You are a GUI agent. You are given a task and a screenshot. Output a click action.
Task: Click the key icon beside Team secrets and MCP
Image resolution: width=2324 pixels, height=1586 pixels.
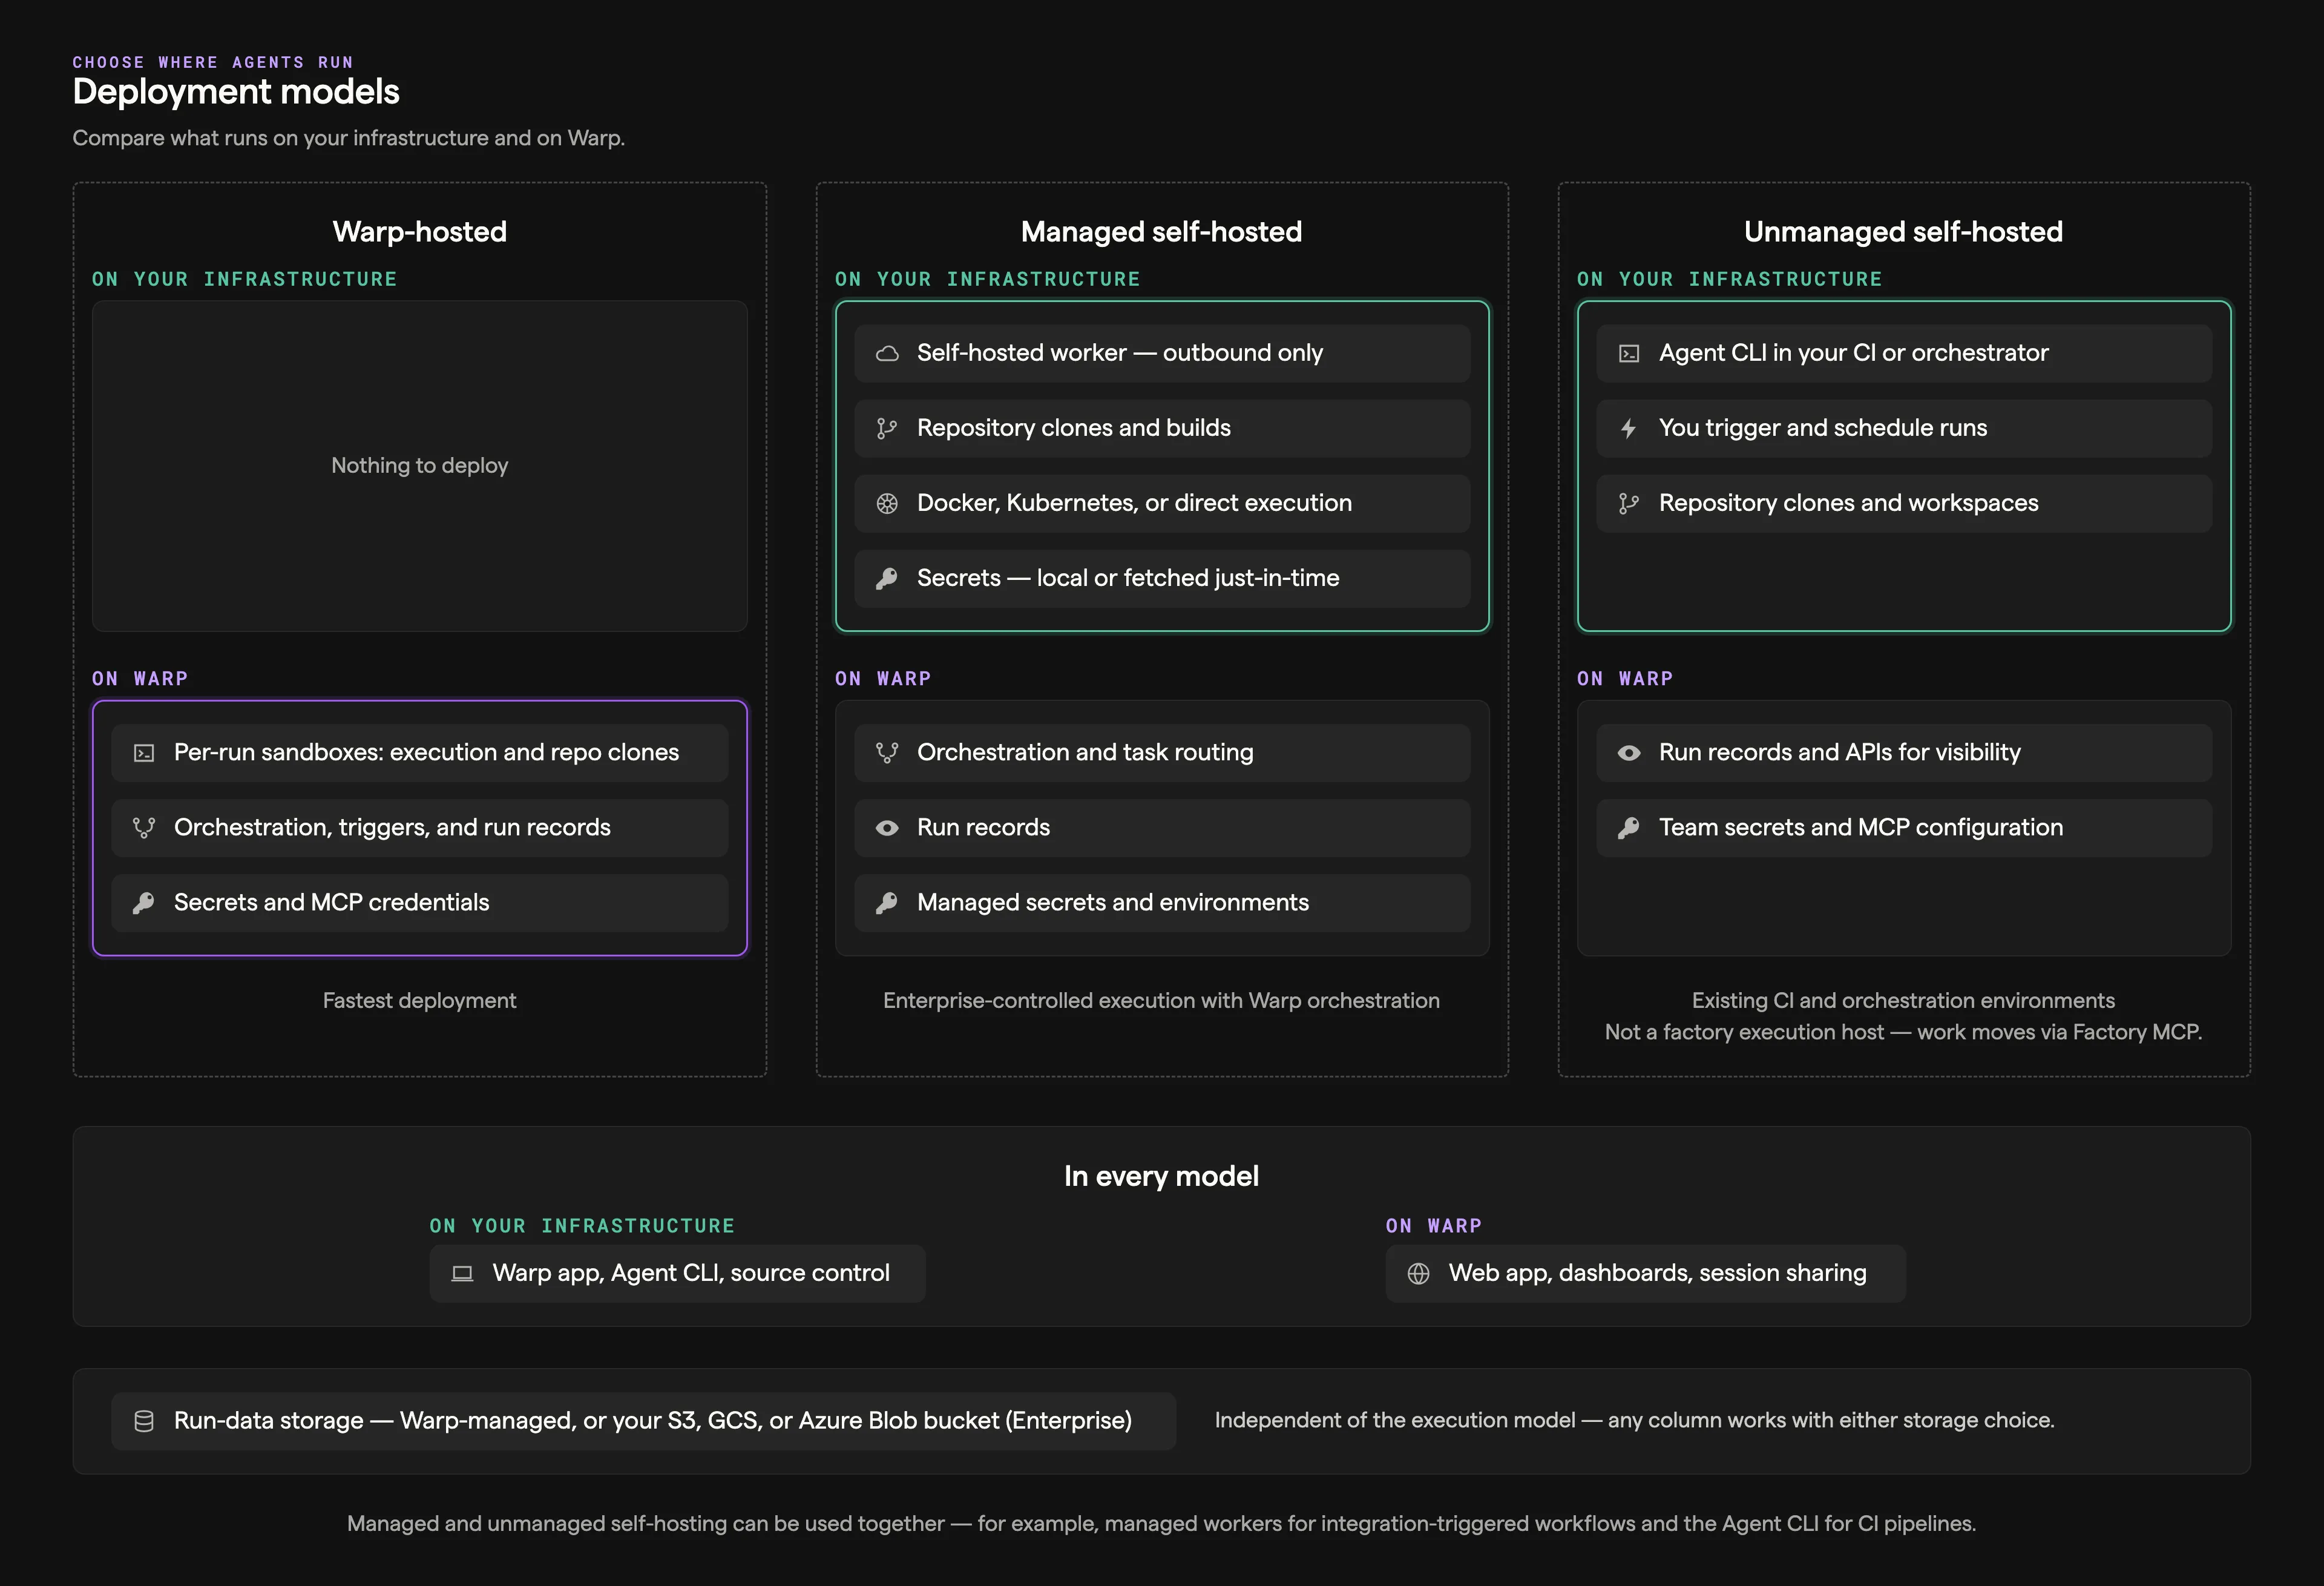[1629, 828]
